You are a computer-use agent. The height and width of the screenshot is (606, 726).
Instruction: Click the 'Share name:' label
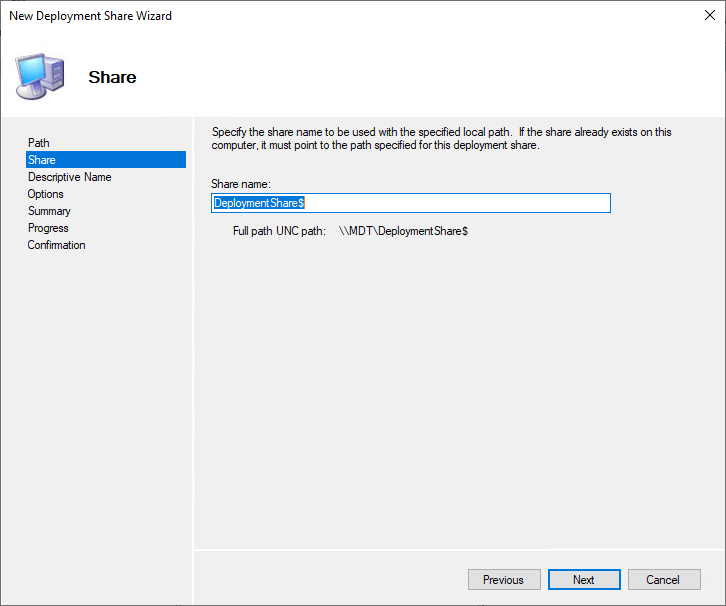point(241,183)
